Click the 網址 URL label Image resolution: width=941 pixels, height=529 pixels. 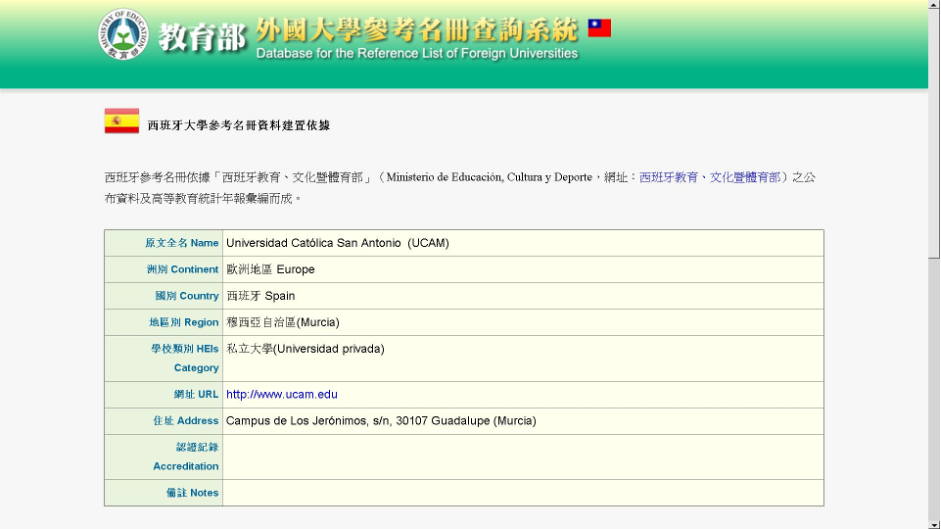coord(196,394)
